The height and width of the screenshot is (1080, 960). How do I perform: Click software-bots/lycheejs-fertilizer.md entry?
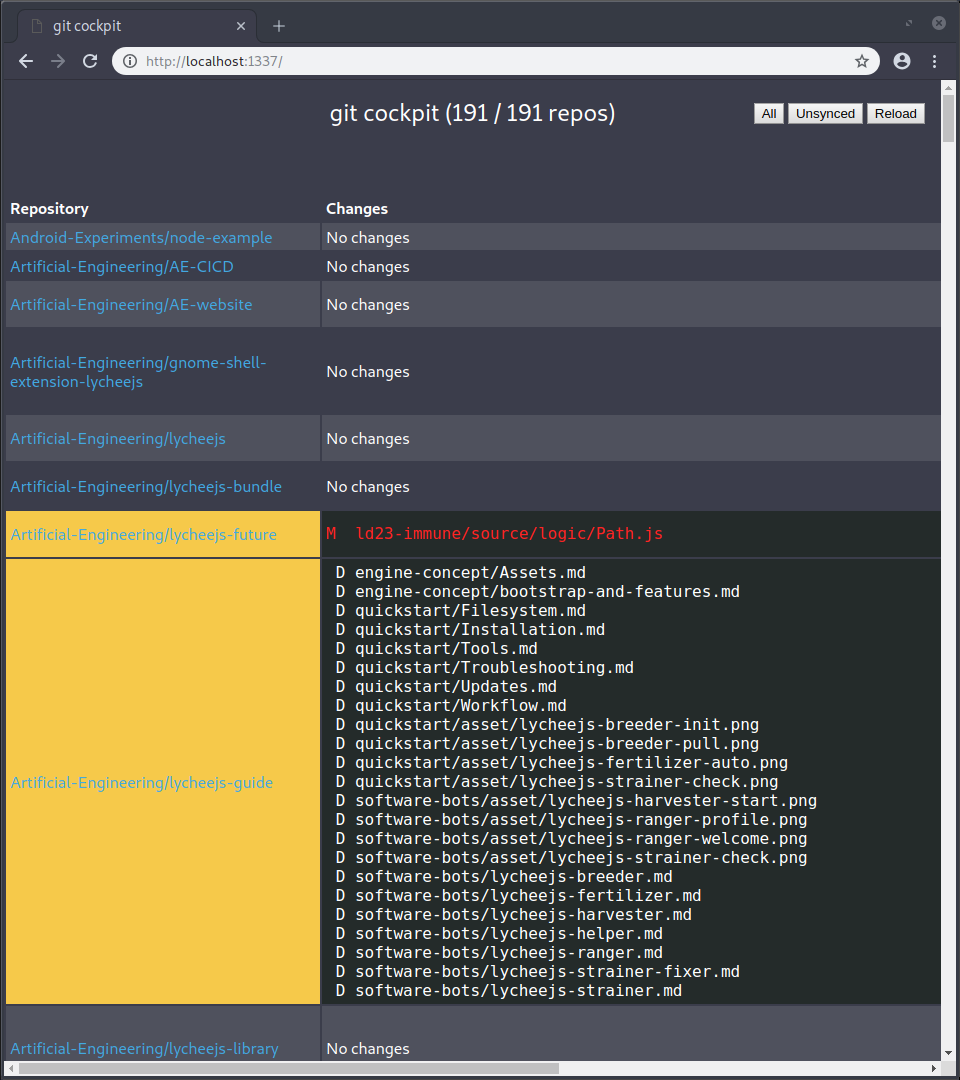click(528, 896)
